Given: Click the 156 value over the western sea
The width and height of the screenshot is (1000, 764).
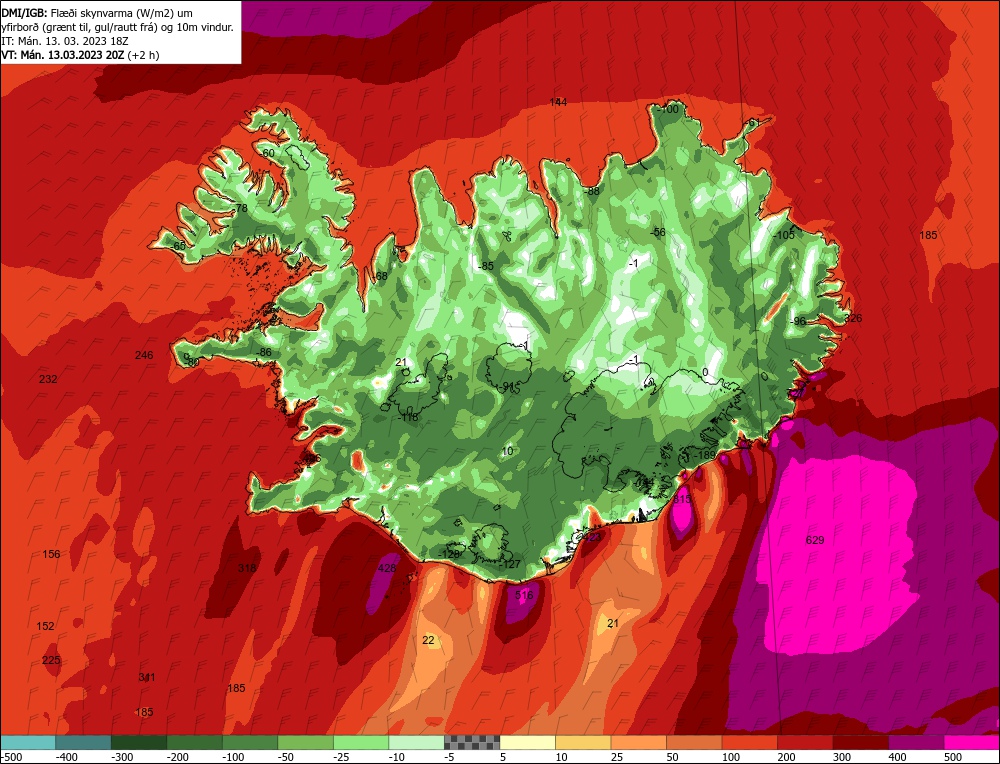Looking at the screenshot, I should 52,554.
